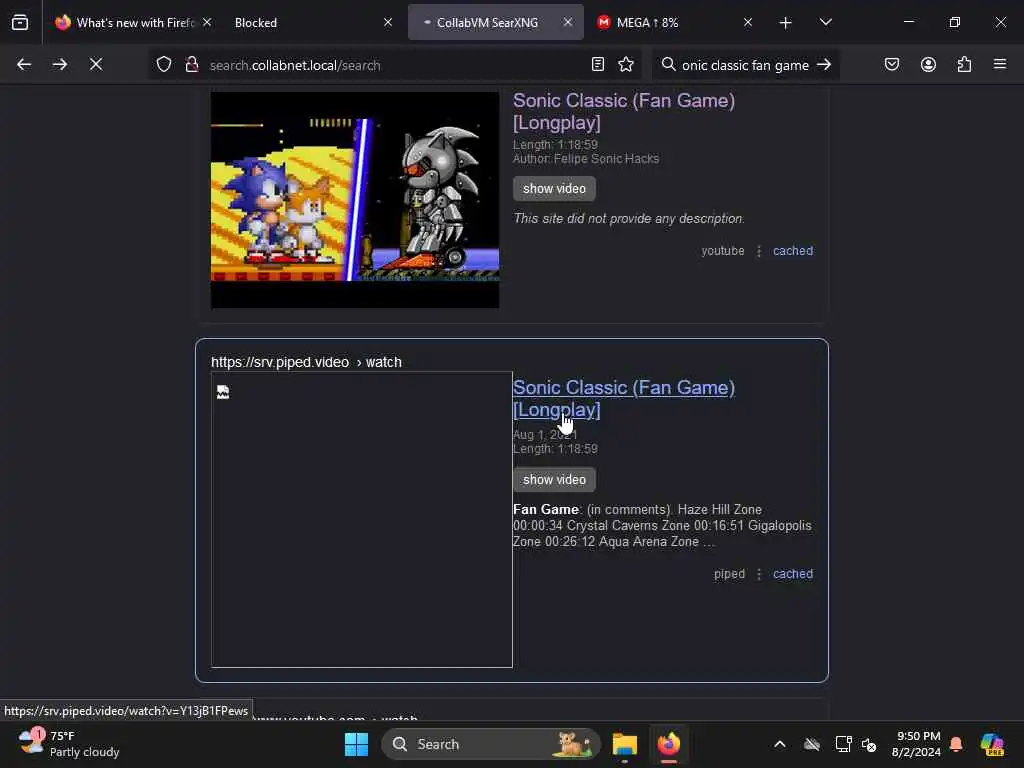Image resolution: width=1024 pixels, height=768 pixels.
Task: Go forward to next page
Action: point(59,65)
